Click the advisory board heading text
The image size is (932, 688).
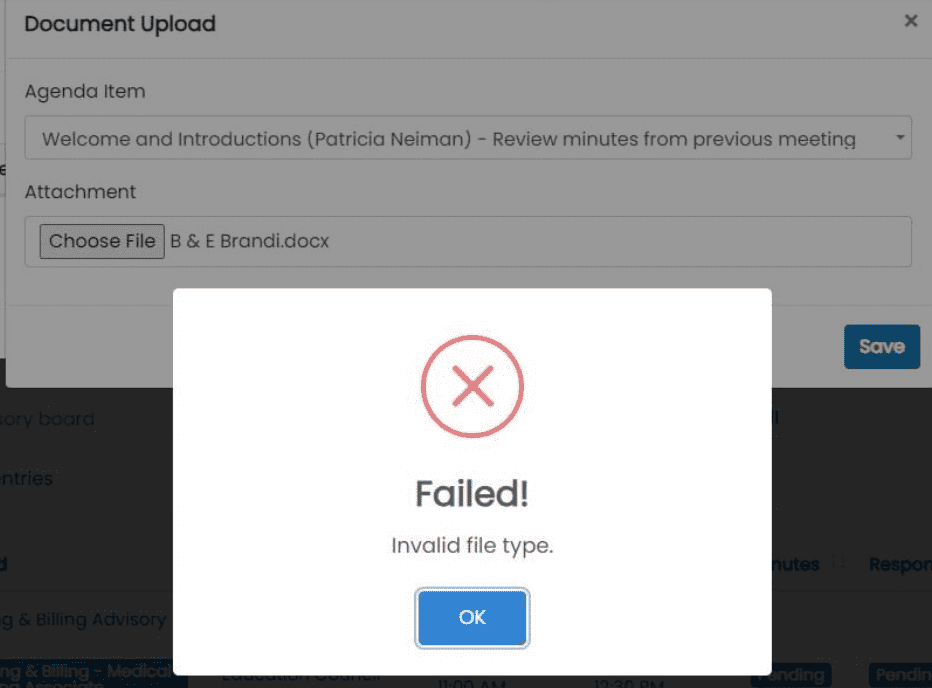[47, 419]
